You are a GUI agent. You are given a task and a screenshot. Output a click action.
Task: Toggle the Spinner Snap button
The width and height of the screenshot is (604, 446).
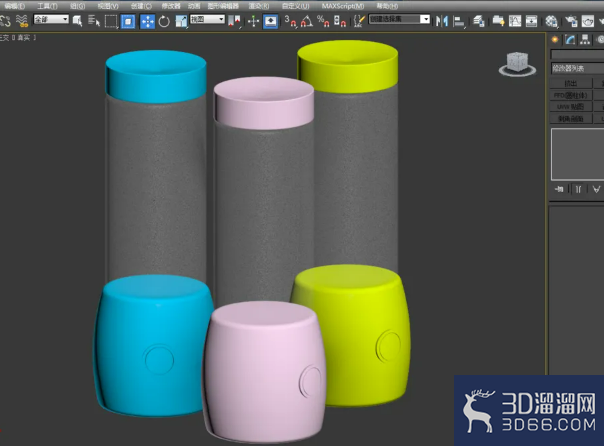[x=340, y=21]
